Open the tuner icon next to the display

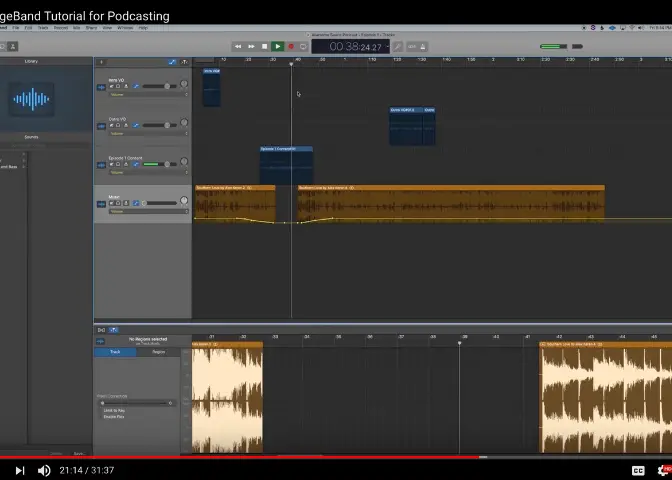(x=398, y=46)
